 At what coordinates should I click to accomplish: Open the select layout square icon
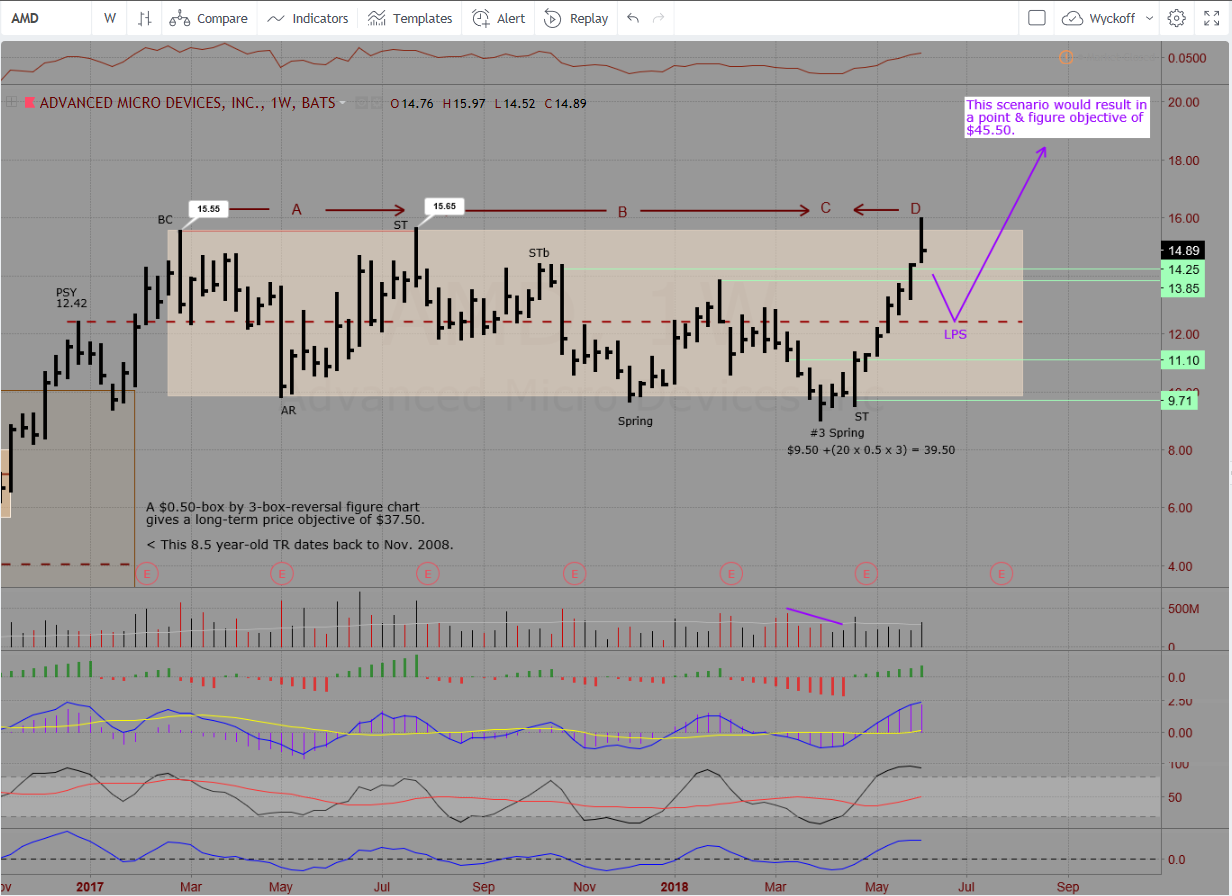click(x=1037, y=18)
